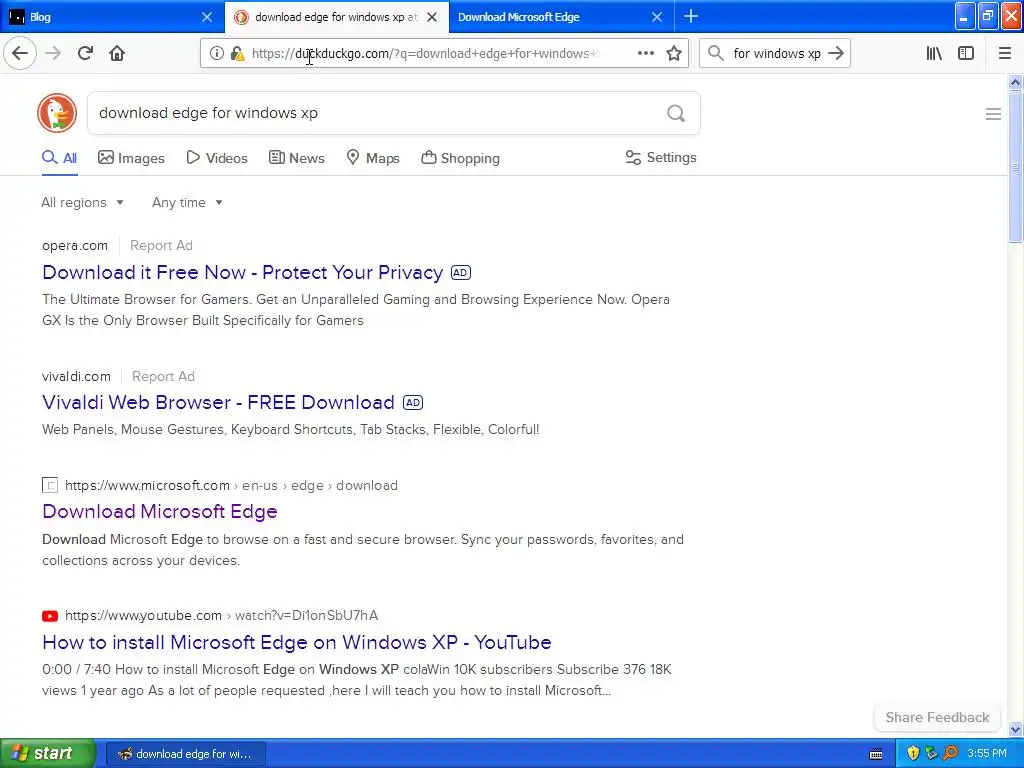Click the Share Feedback button
This screenshot has height=768, width=1024.
coord(937,717)
